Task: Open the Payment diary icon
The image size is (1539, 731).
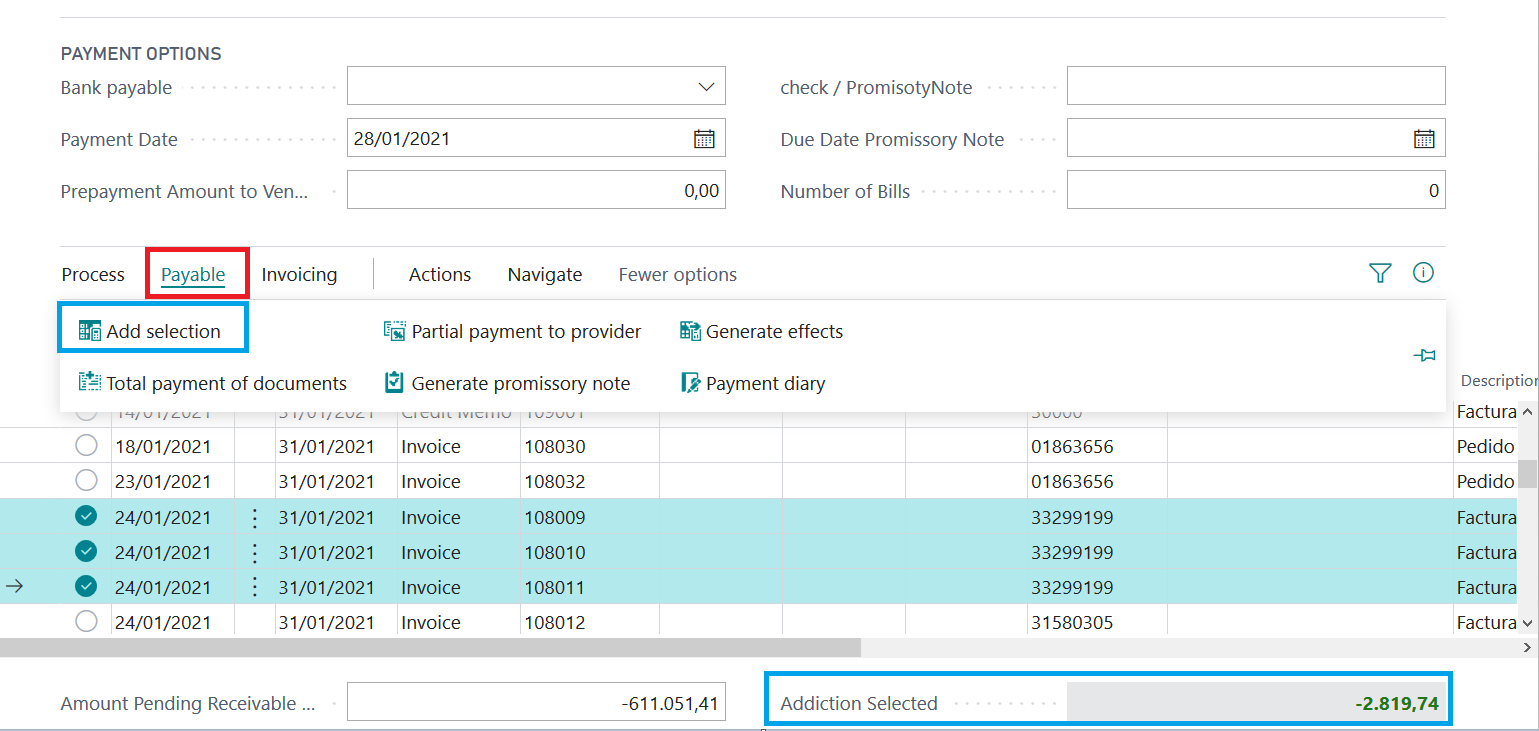Action: click(x=690, y=383)
